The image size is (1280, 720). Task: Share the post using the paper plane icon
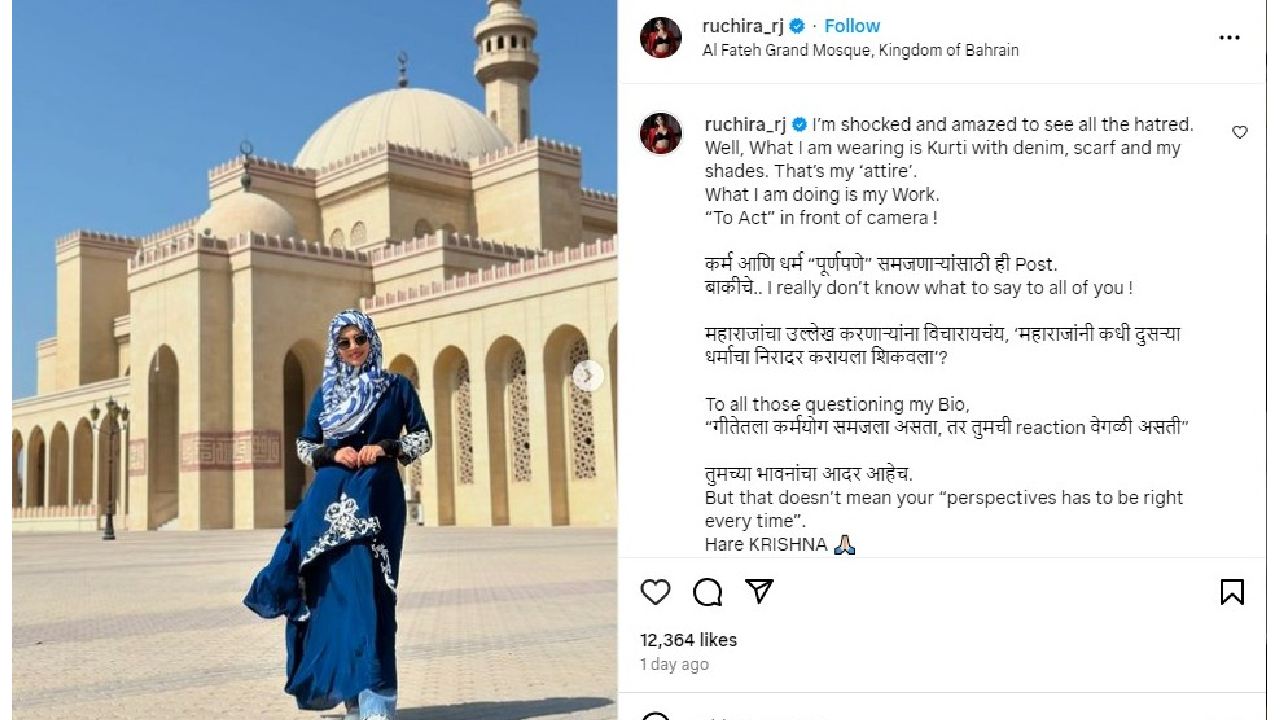click(760, 591)
